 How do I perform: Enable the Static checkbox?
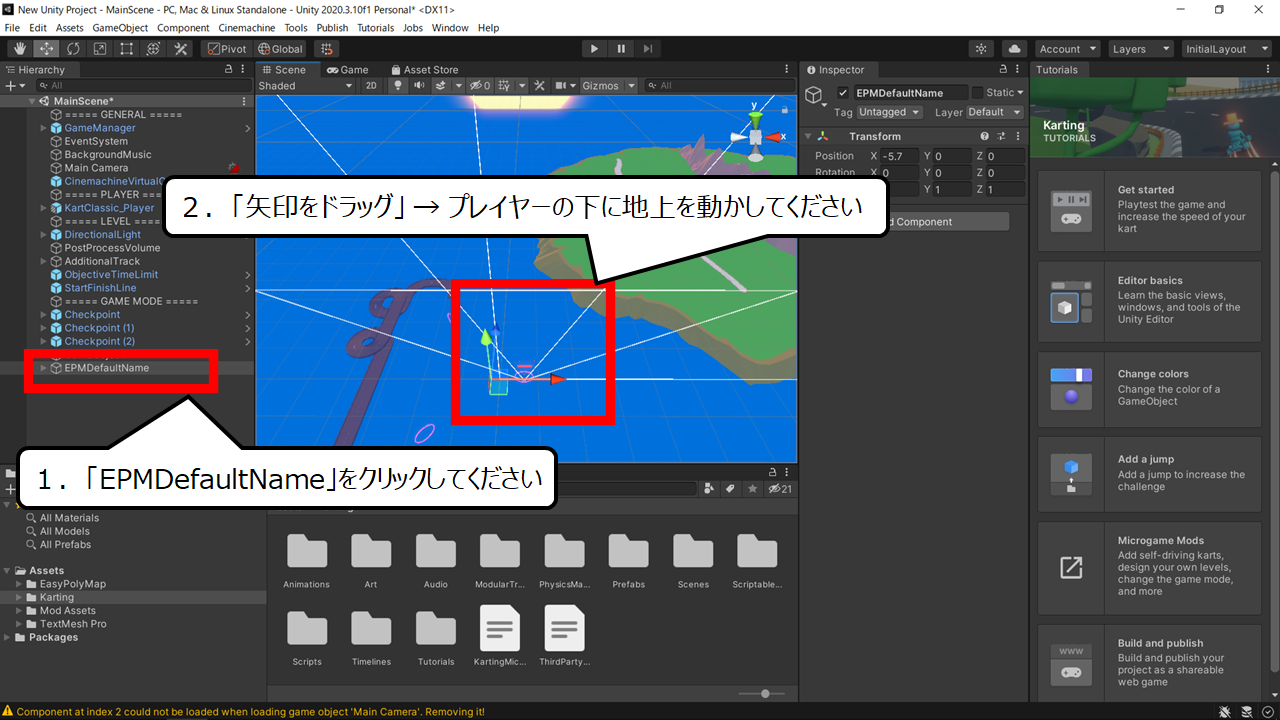pos(977,92)
